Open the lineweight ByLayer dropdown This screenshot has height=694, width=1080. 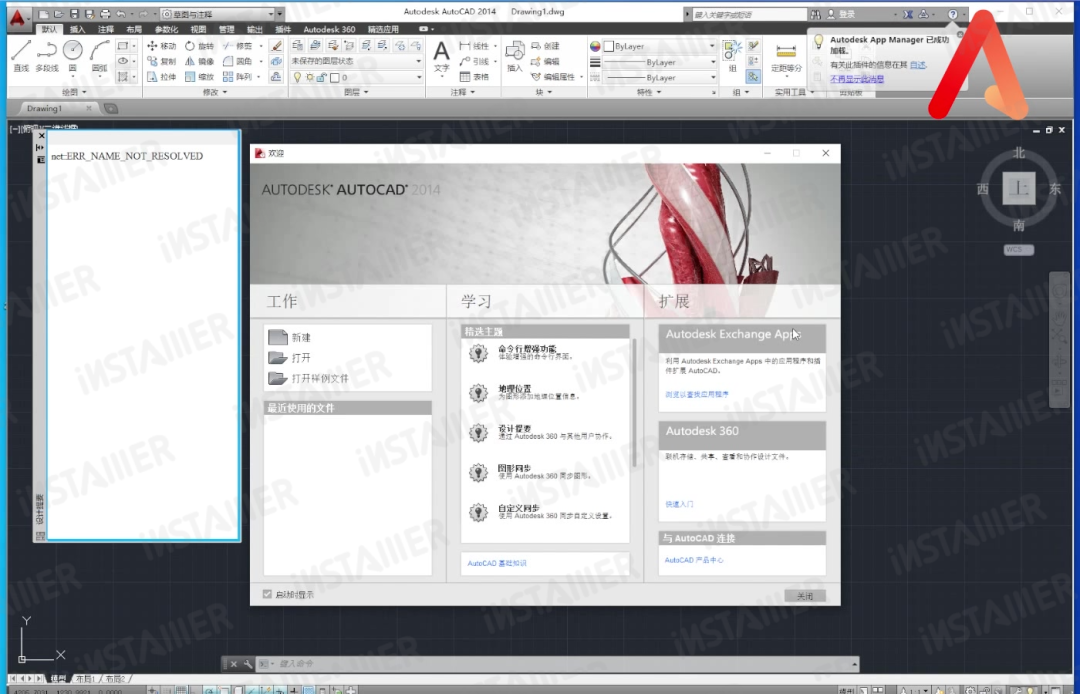tap(660, 62)
